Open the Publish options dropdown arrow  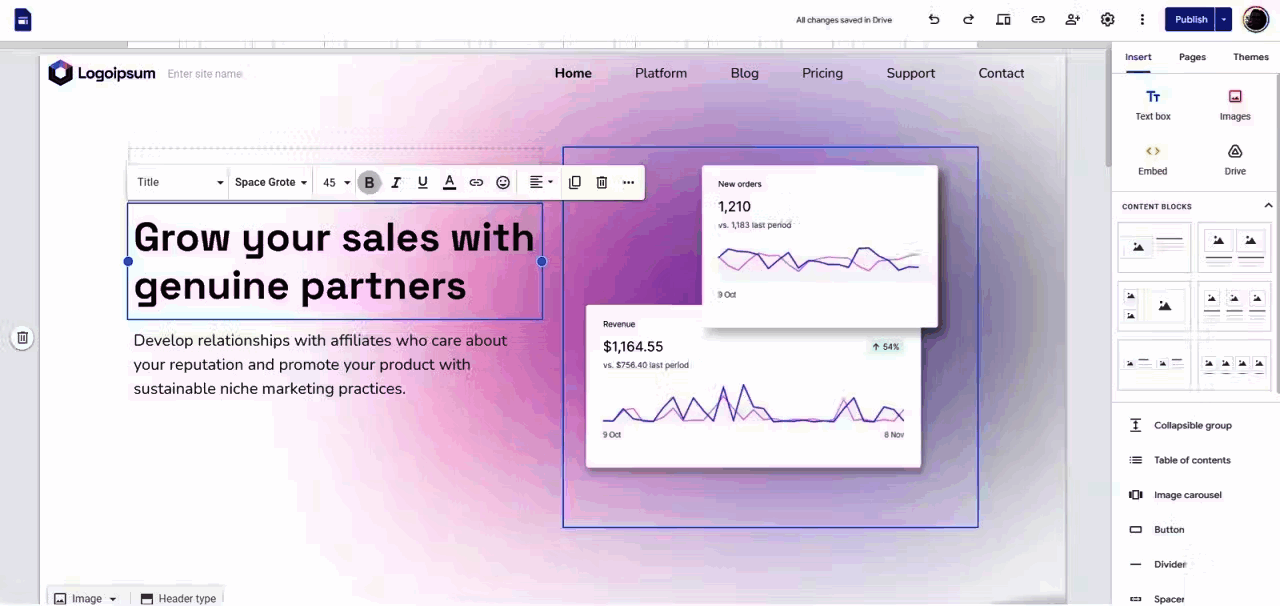[1225, 19]
